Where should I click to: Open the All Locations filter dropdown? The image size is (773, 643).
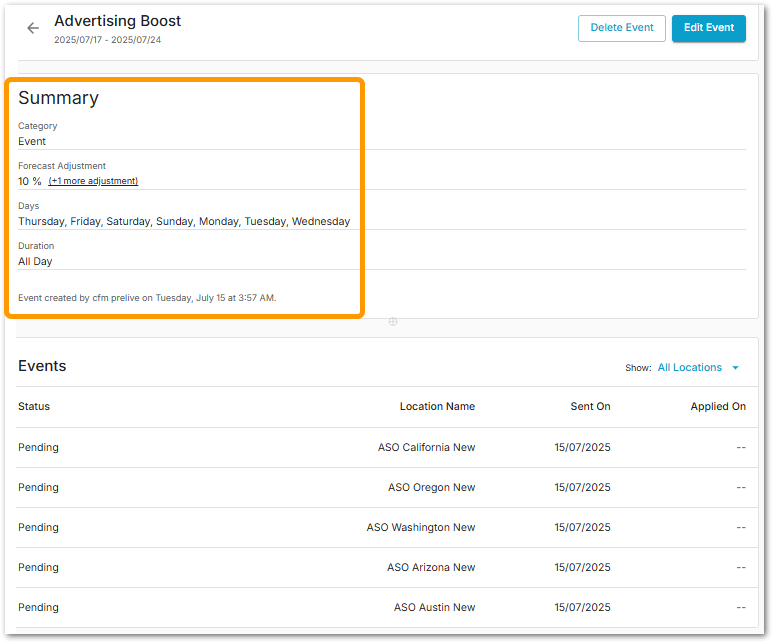689,368
